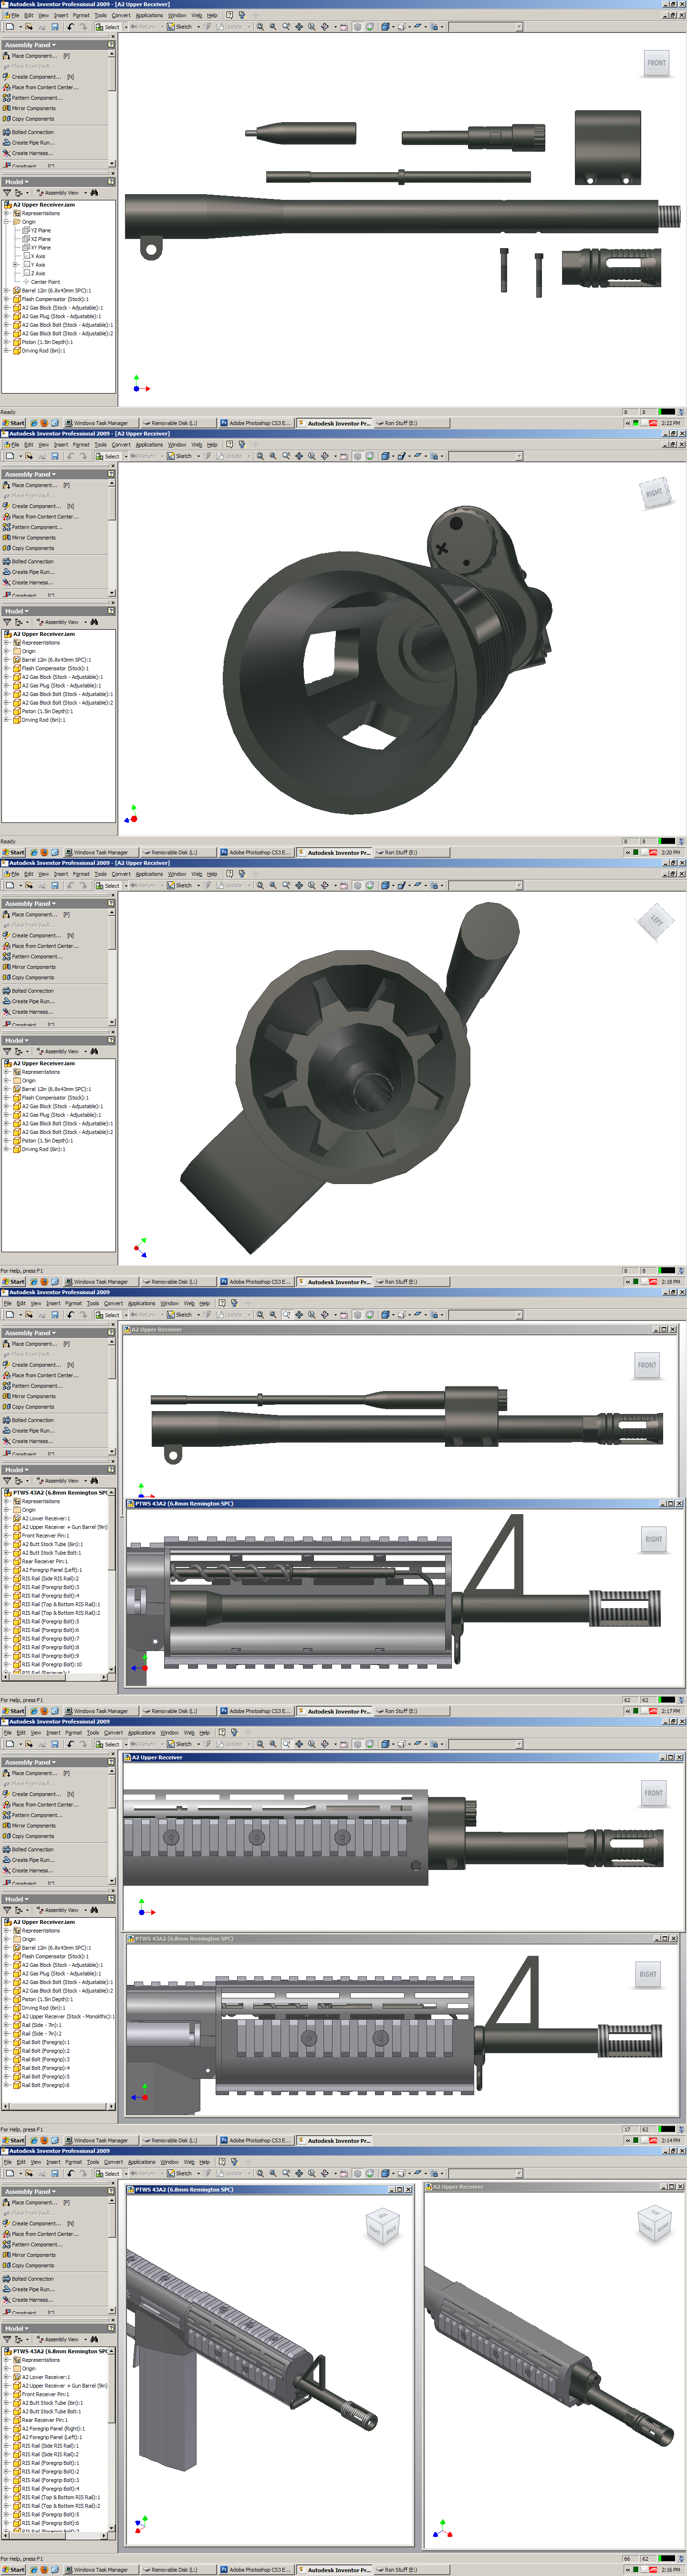Click Rotate icon in the 2:20 PM window toolbar
This screenshot has width=687, height=2576.
click(x=325, y=456)
